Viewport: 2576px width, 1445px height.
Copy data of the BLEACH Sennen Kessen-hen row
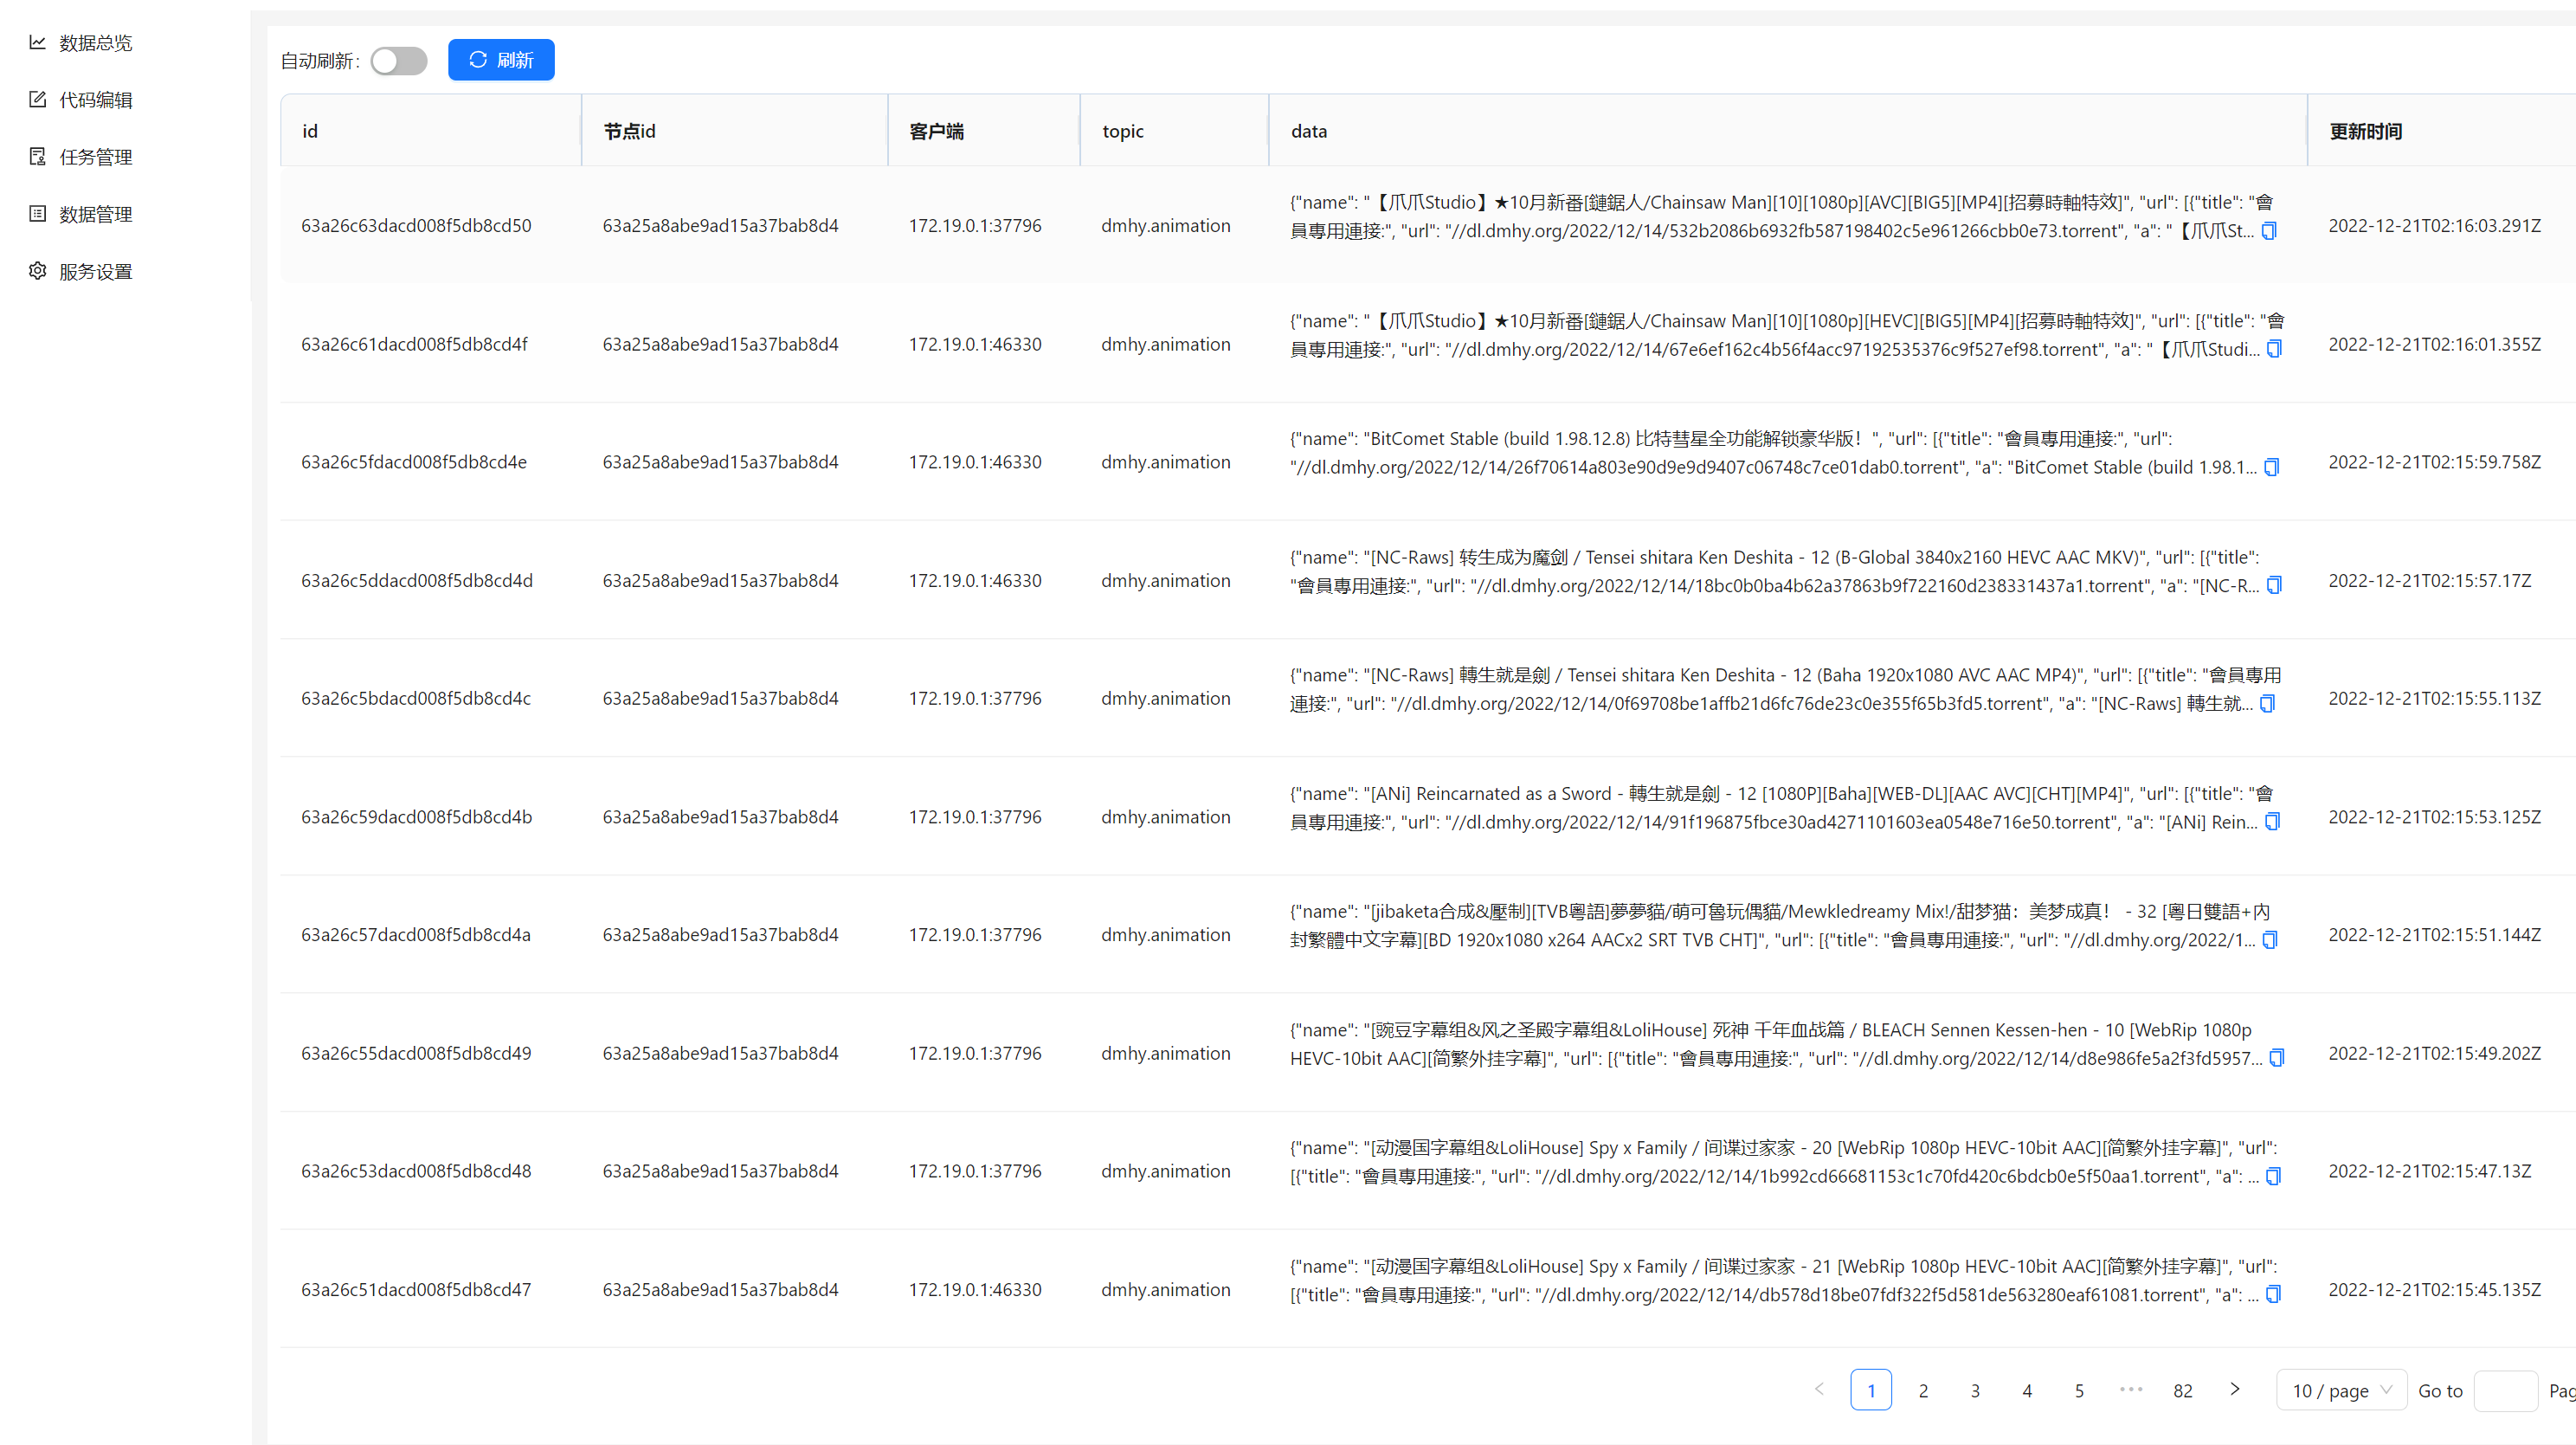[2276, 1058]
